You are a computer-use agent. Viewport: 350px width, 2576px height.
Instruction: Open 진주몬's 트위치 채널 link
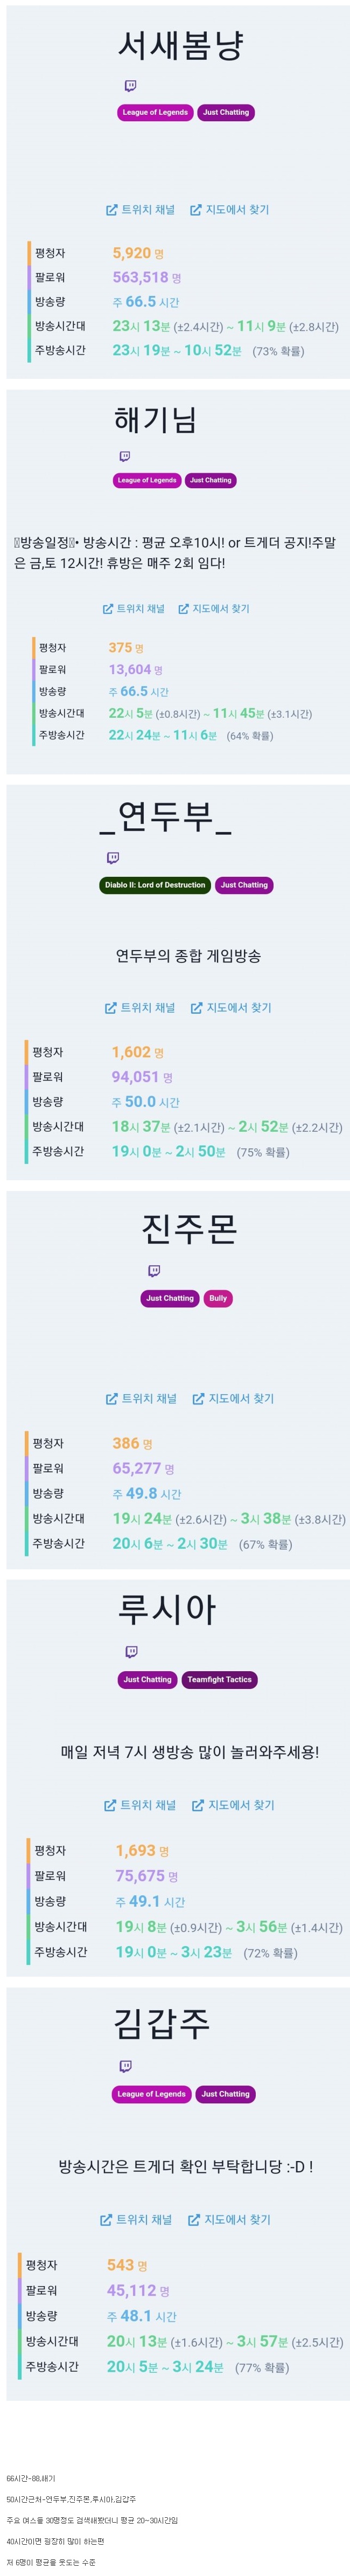click(141, 1398)
